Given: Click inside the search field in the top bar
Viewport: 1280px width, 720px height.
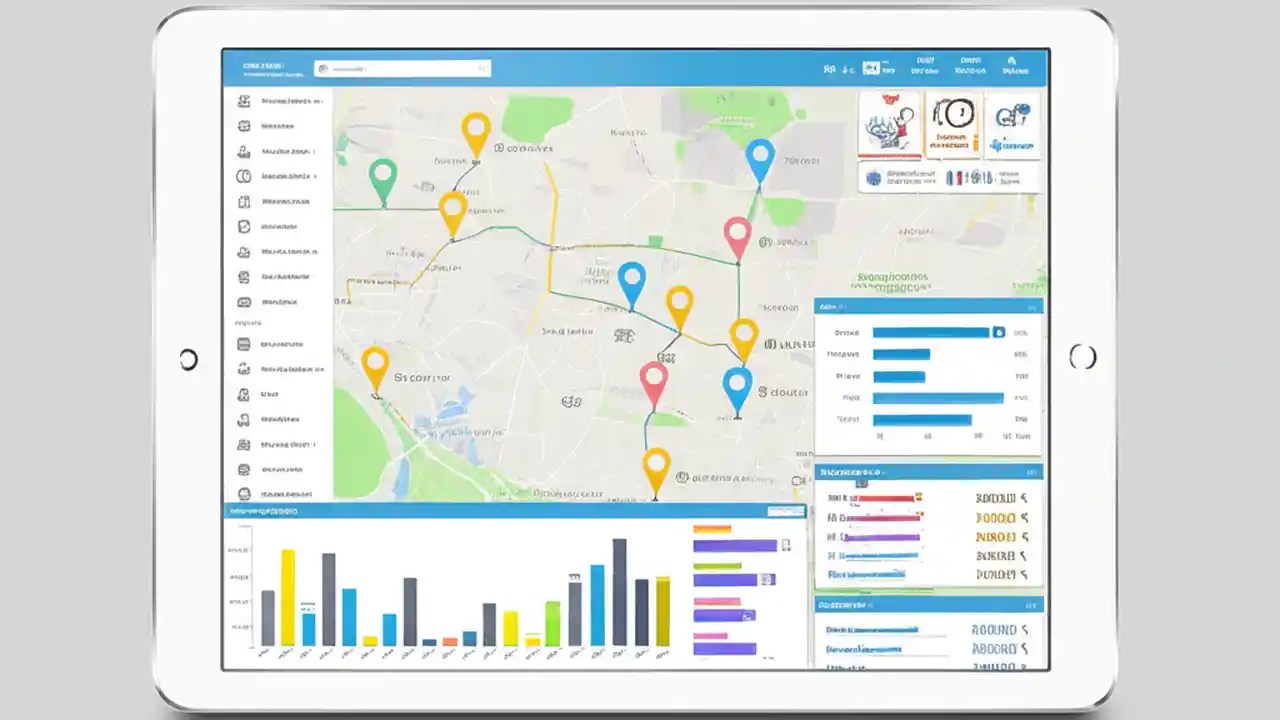Looking at the screenshot, I should [400, 68].
